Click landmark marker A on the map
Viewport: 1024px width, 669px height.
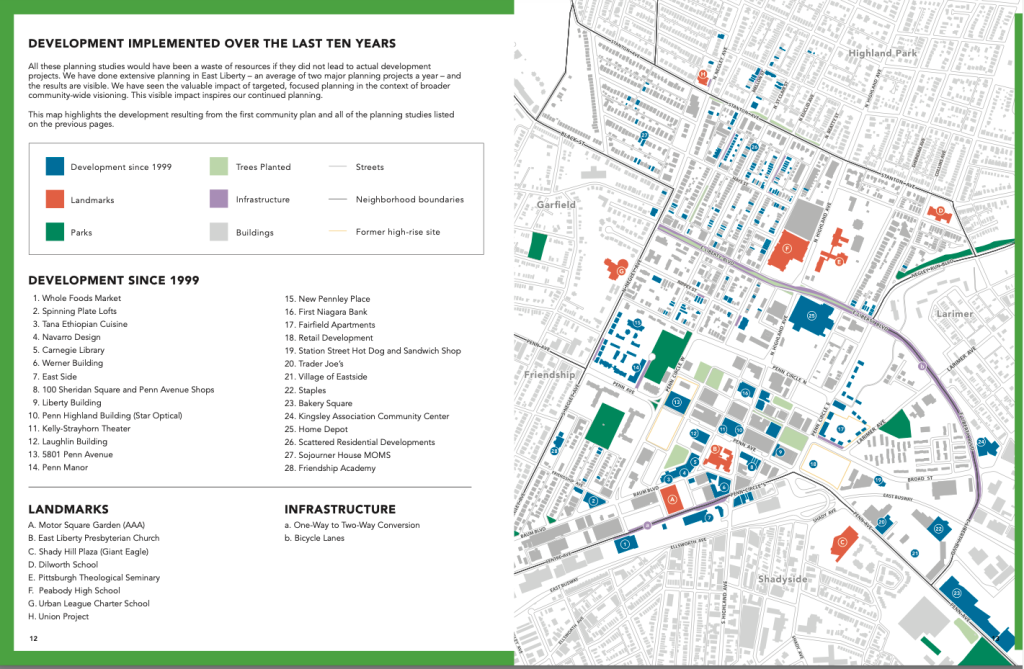point(673,498)
